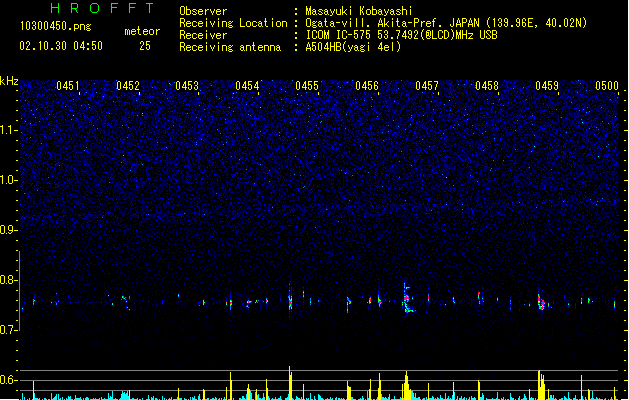The height and width of the screenshot is (400, 629).
Task: Click the bright meteor echo near 0459
Action: 541,301
